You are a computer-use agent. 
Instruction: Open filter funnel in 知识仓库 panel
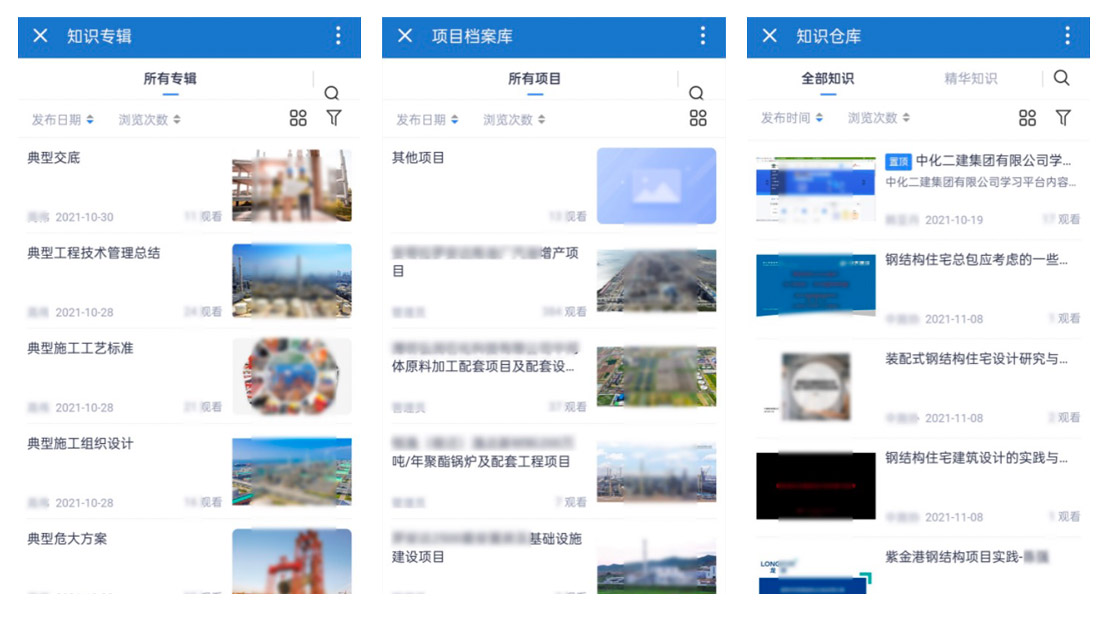tap(1063, 118)
